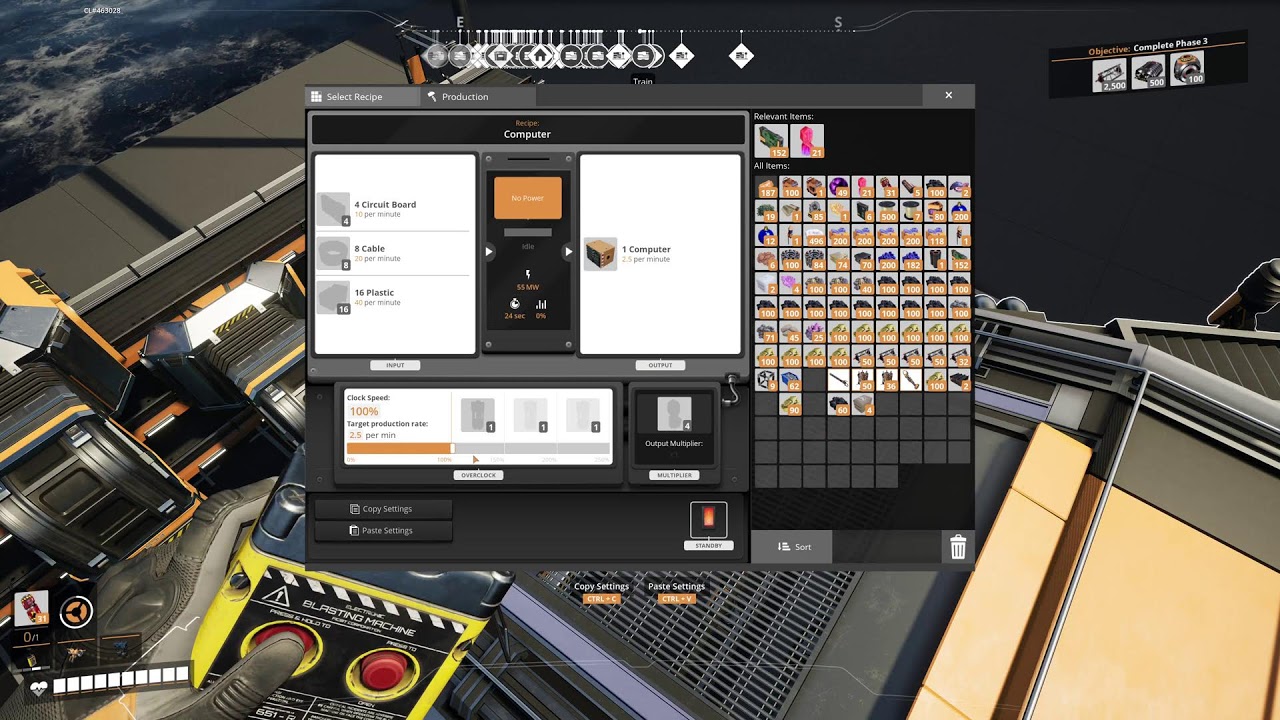Screen dimensions: 1280x720
Task: Click the Copy Settings button
Action: pyautogui.click(x=383, y=509)
